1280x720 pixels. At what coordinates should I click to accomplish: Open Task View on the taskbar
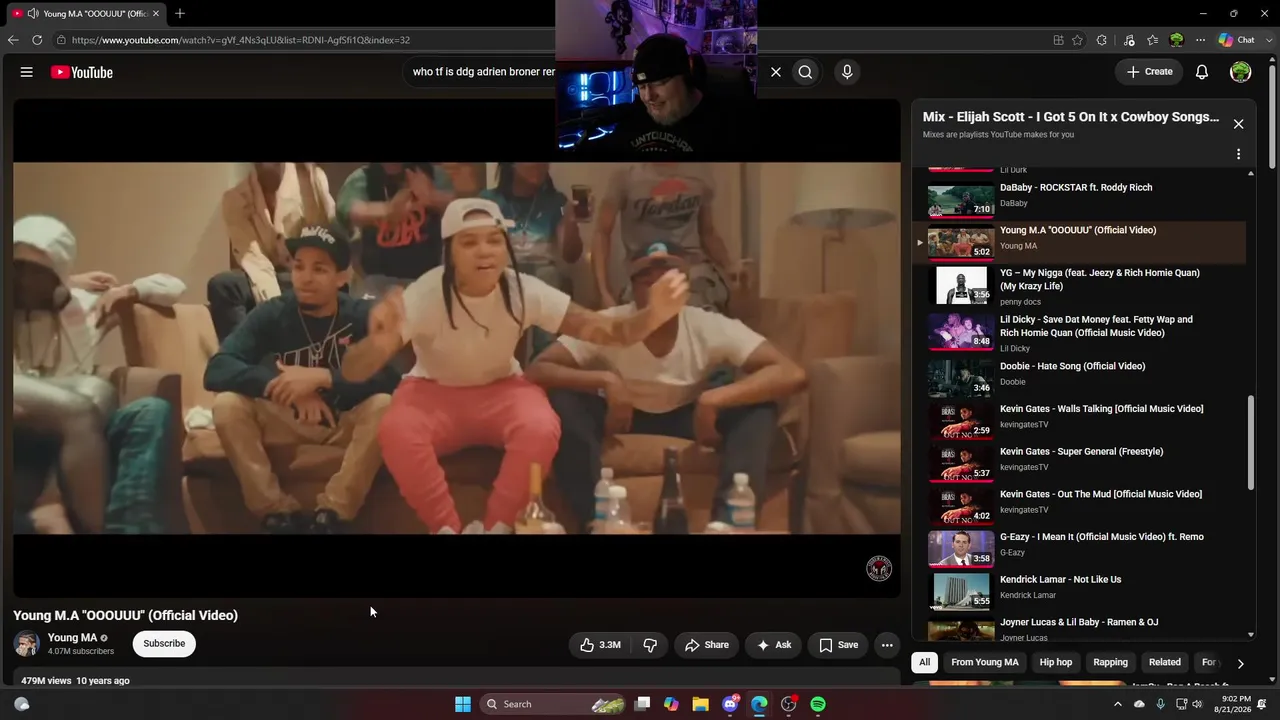coord(642,704)
